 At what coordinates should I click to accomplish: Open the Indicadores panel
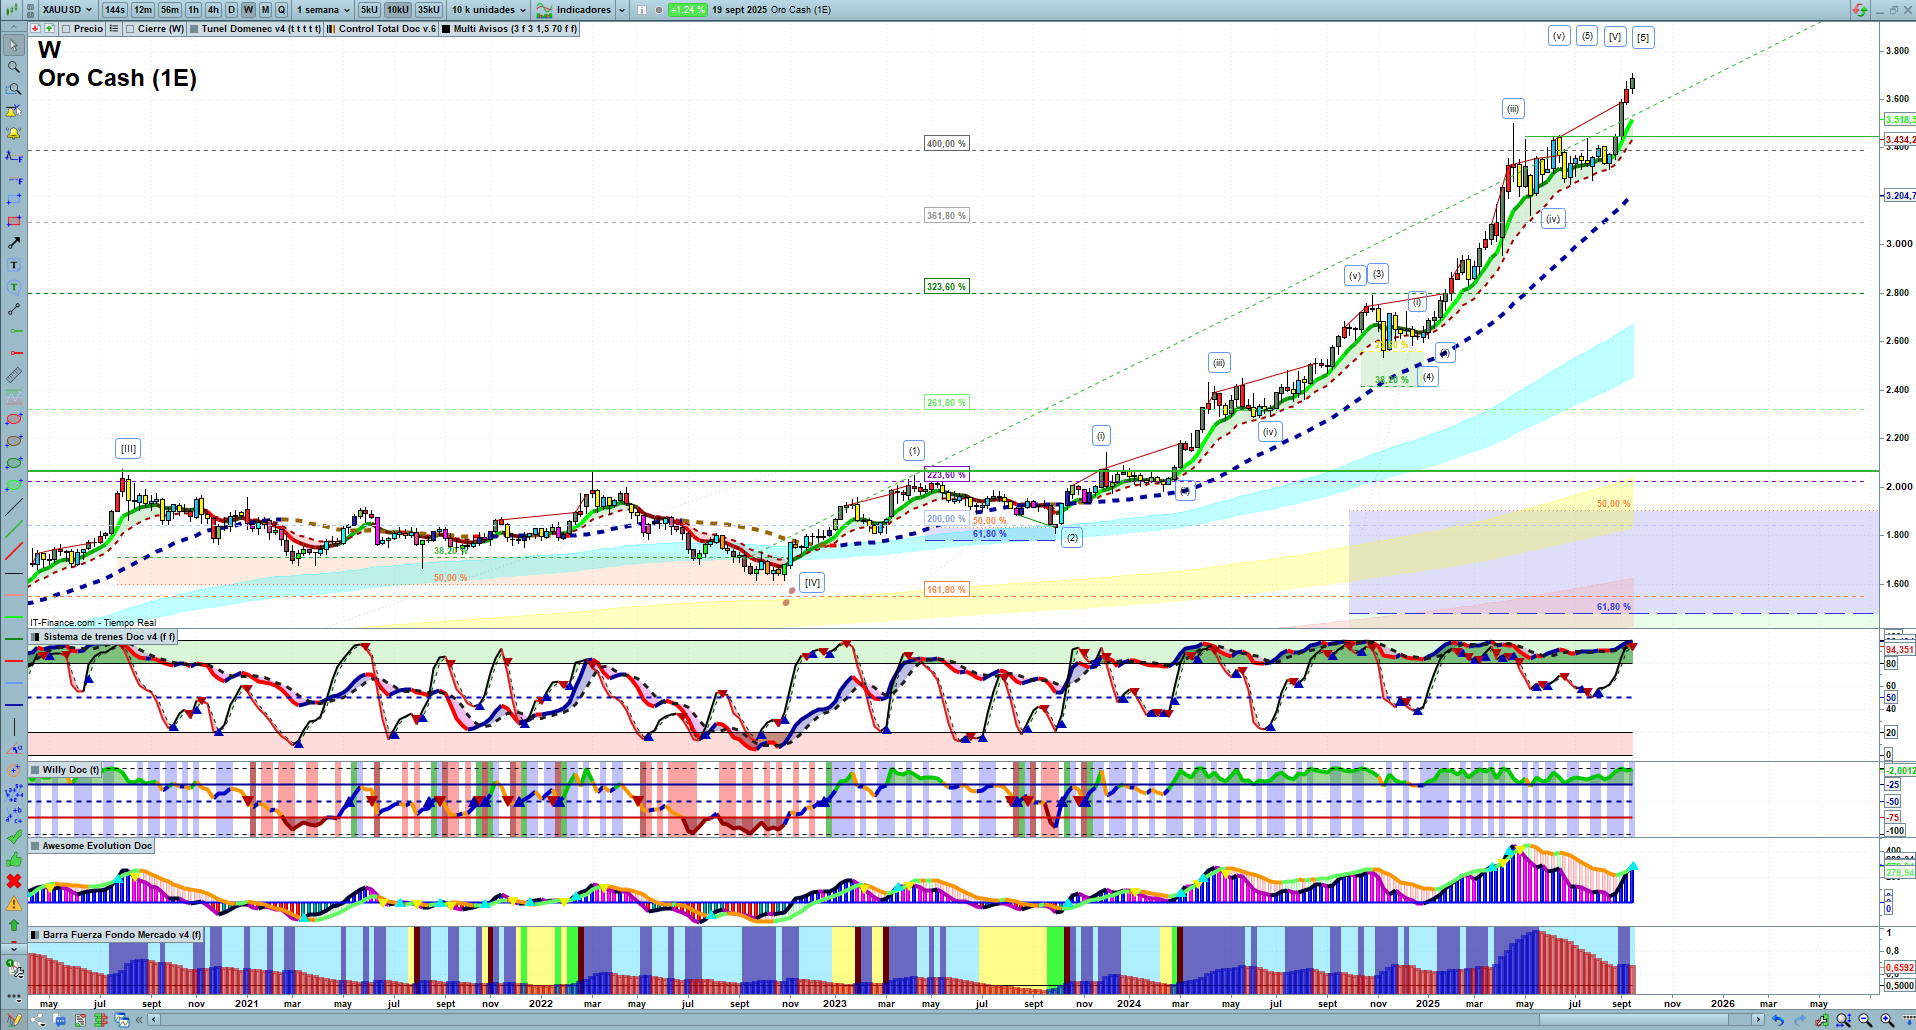tap(583, 10)
